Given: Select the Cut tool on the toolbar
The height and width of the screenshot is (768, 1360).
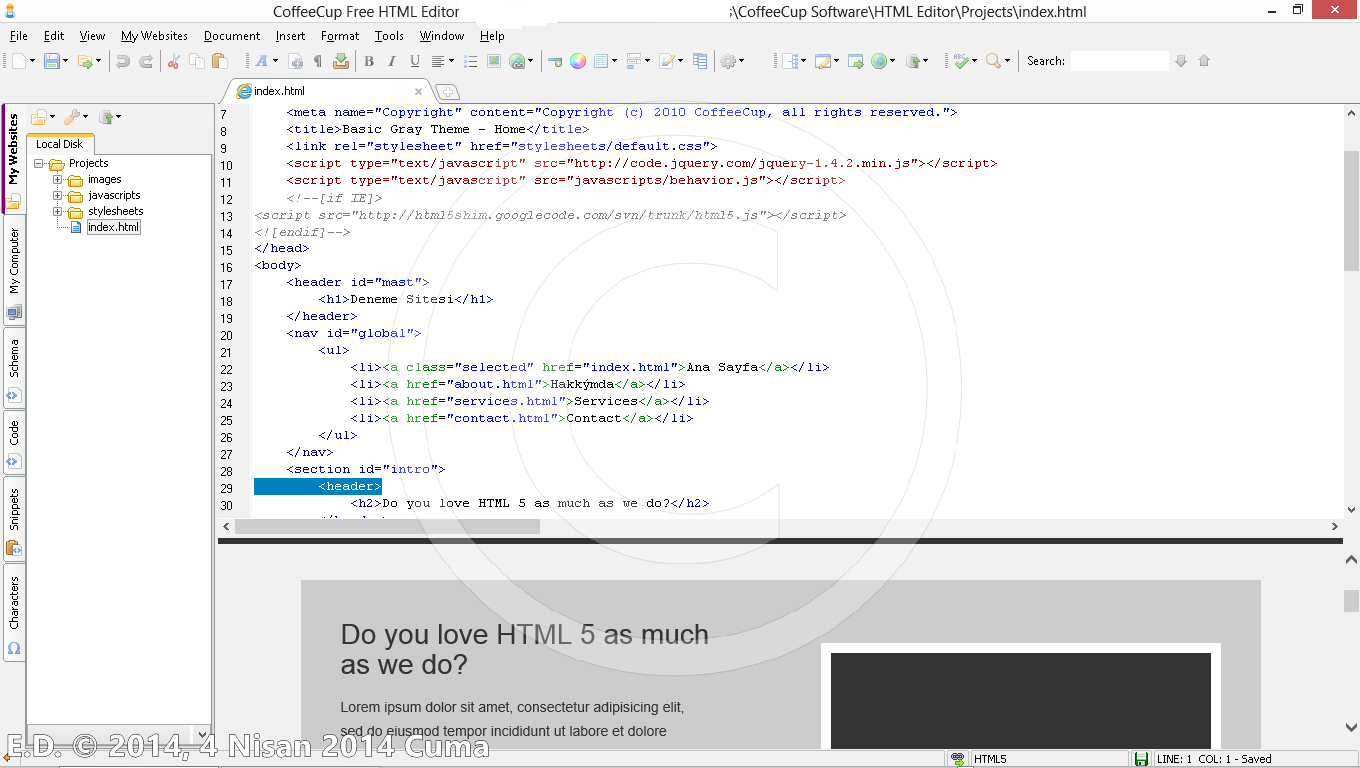Looking at the screenshot, I should [x=173, y=61].
